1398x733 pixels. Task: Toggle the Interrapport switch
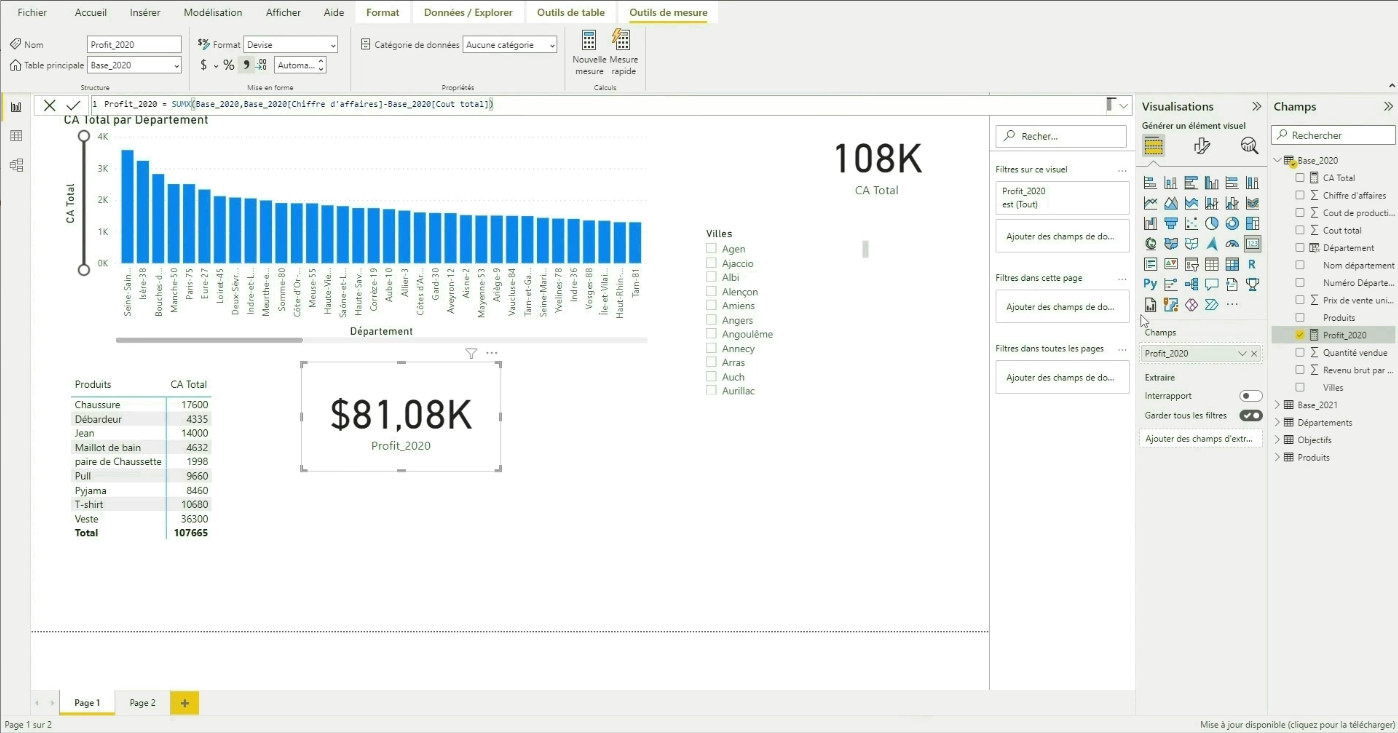coord(1250,396)
